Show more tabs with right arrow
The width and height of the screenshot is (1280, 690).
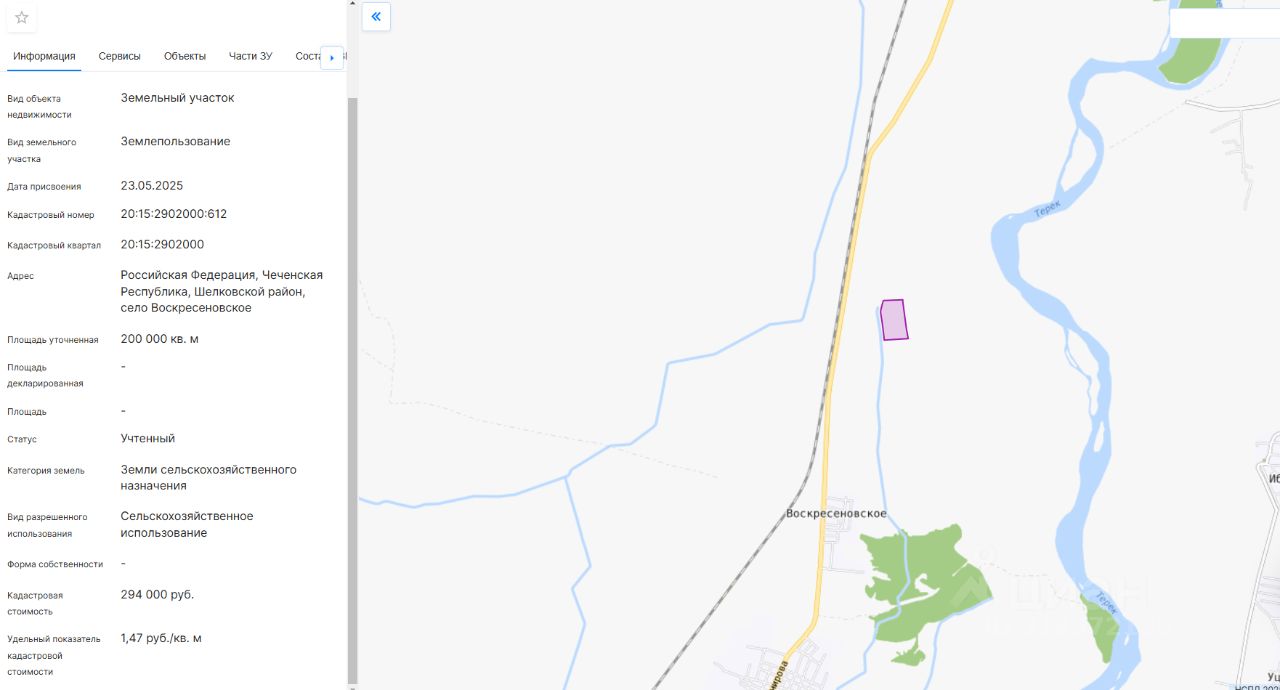coord(332,58)
